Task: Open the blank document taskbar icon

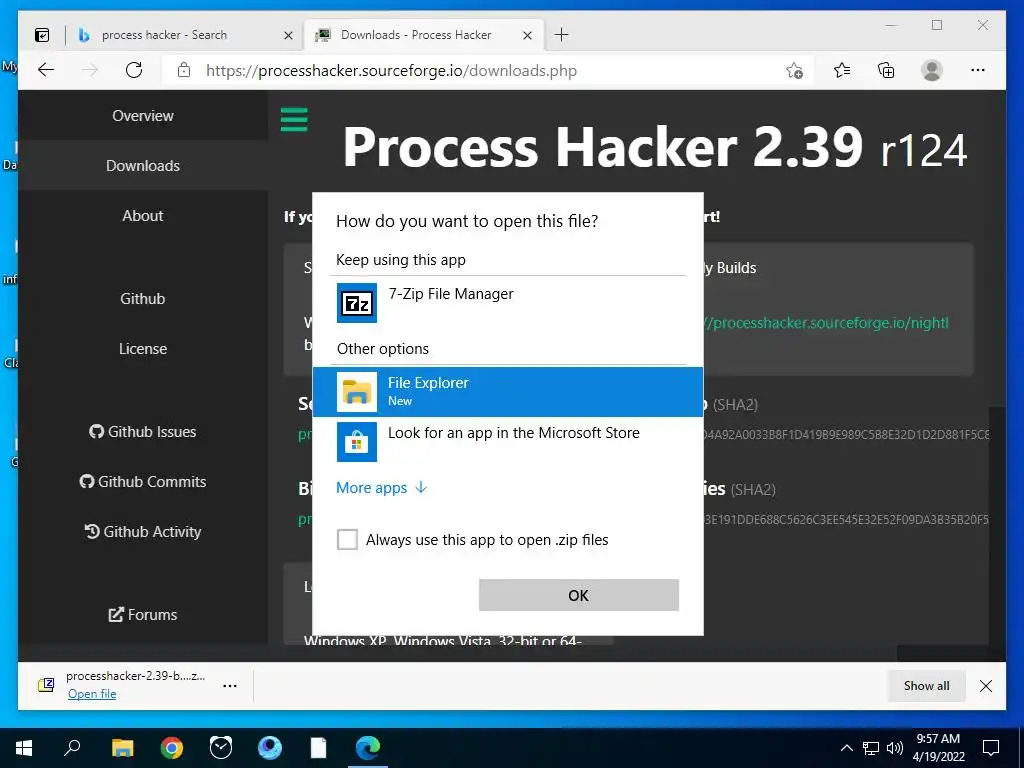Action: [319, 748]
